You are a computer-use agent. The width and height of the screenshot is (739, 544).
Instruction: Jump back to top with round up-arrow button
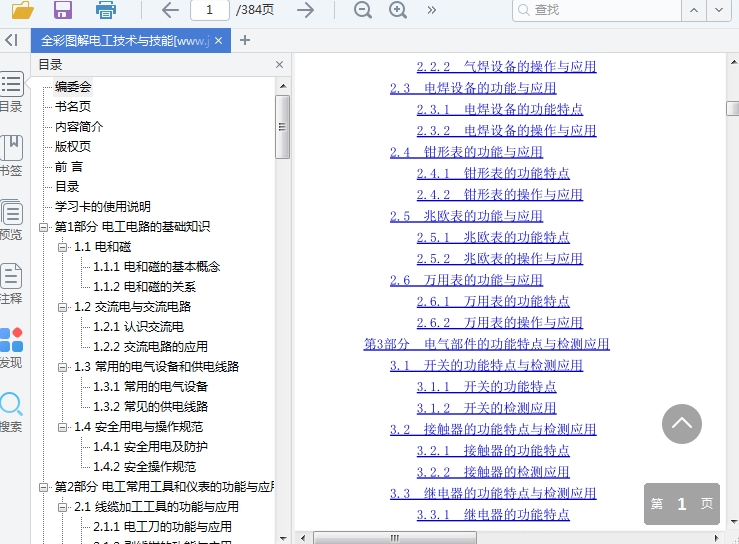(x=682, y=424)
